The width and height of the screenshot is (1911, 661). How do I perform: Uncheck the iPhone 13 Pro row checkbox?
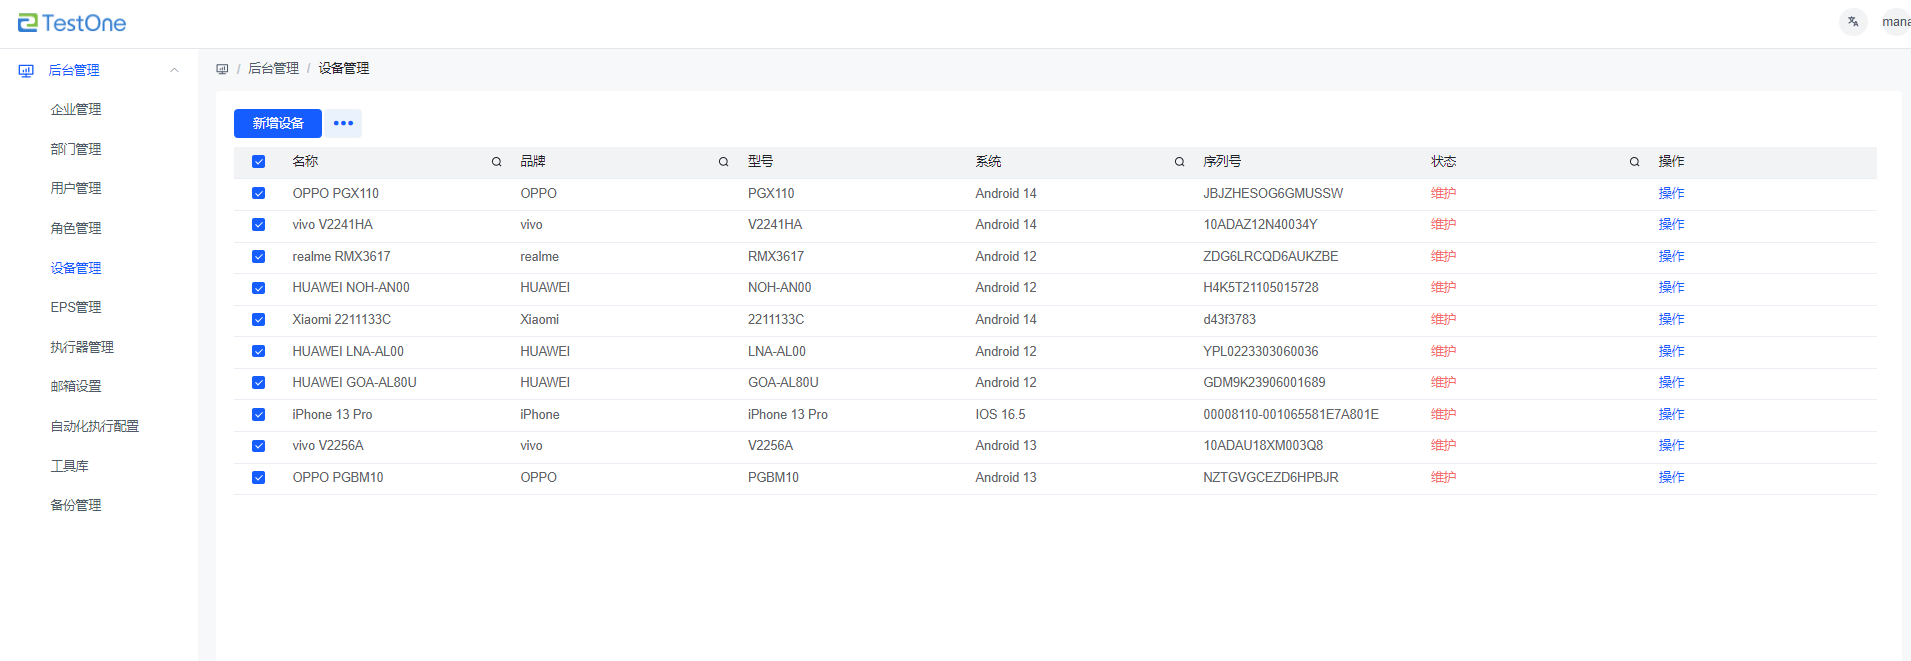coord(258,415)
